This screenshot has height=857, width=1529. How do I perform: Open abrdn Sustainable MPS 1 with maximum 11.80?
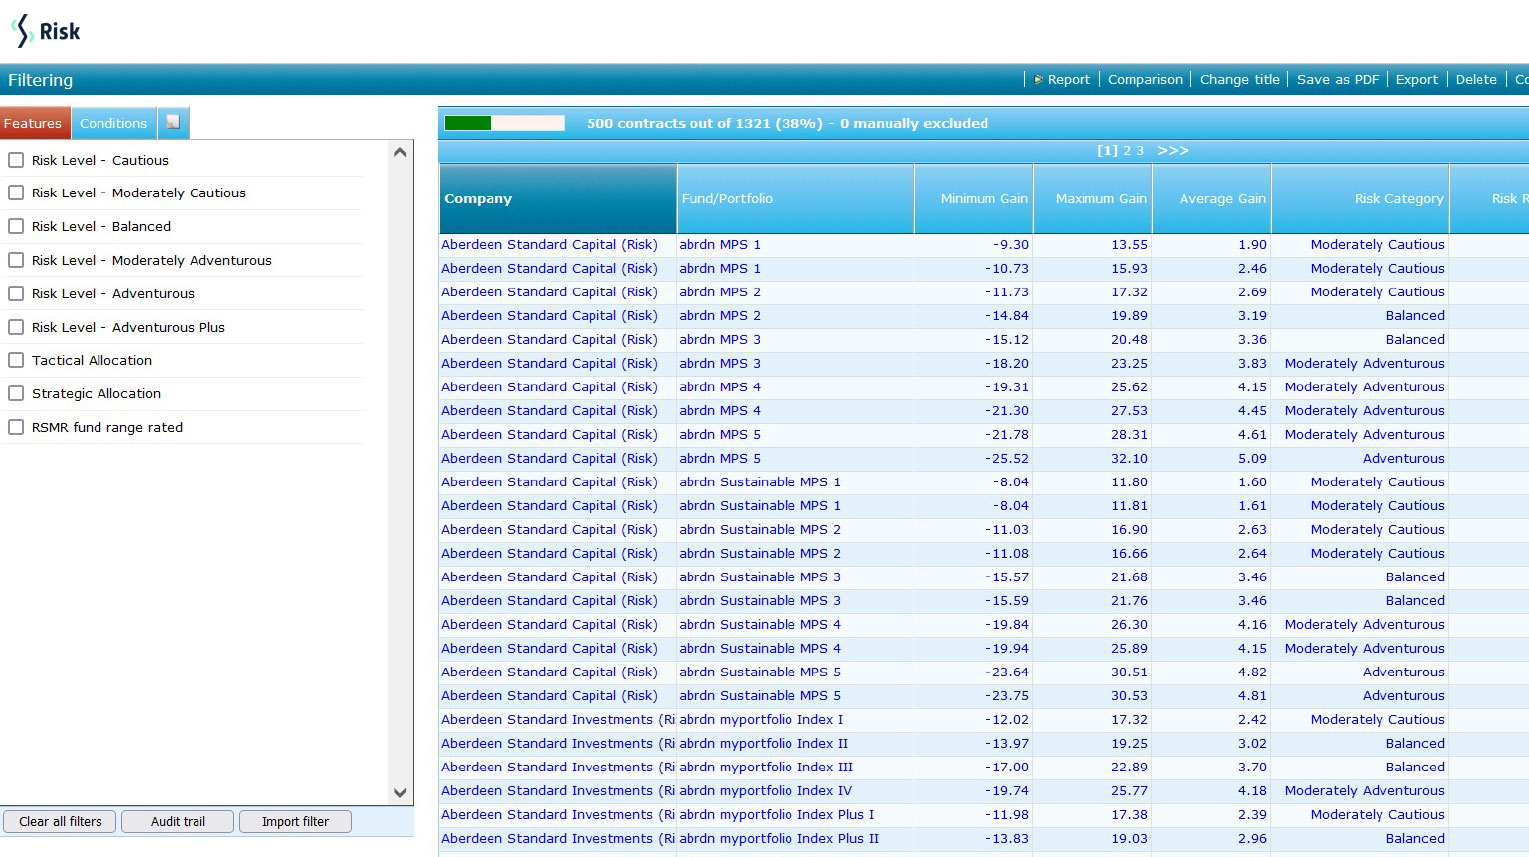coord(760,482)
